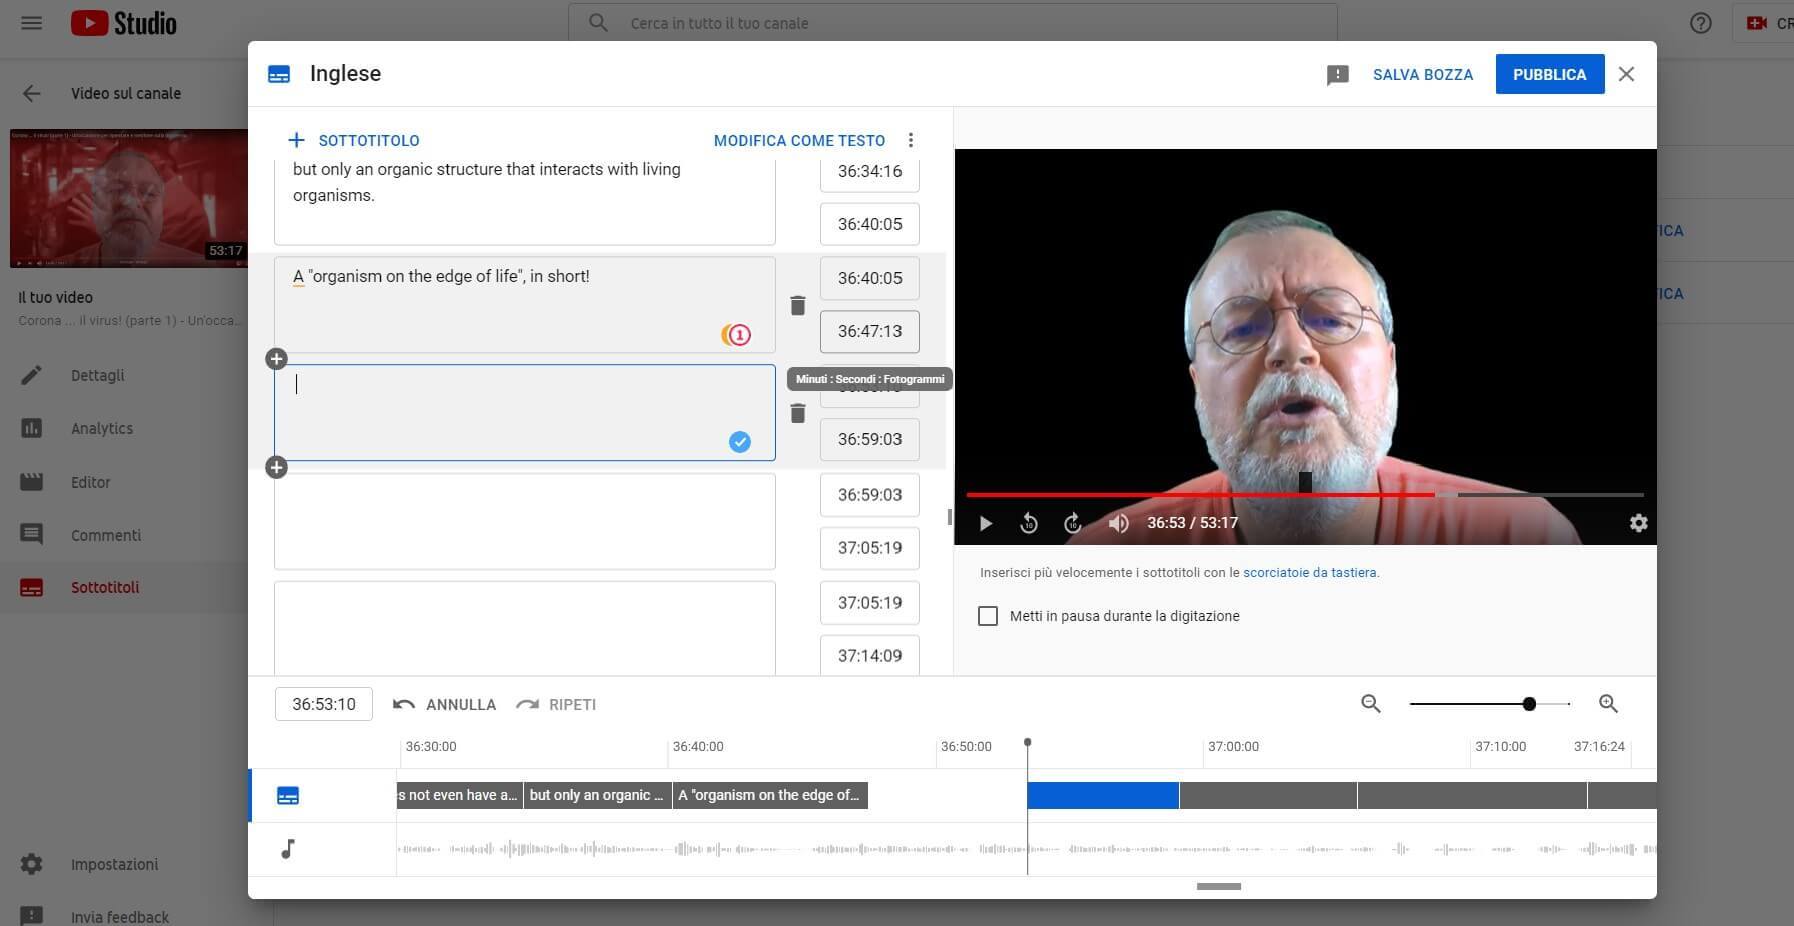1794x926 pixels.
Task: Open the three-dot subtitle options menu
Action: click(x=910, y=140)
